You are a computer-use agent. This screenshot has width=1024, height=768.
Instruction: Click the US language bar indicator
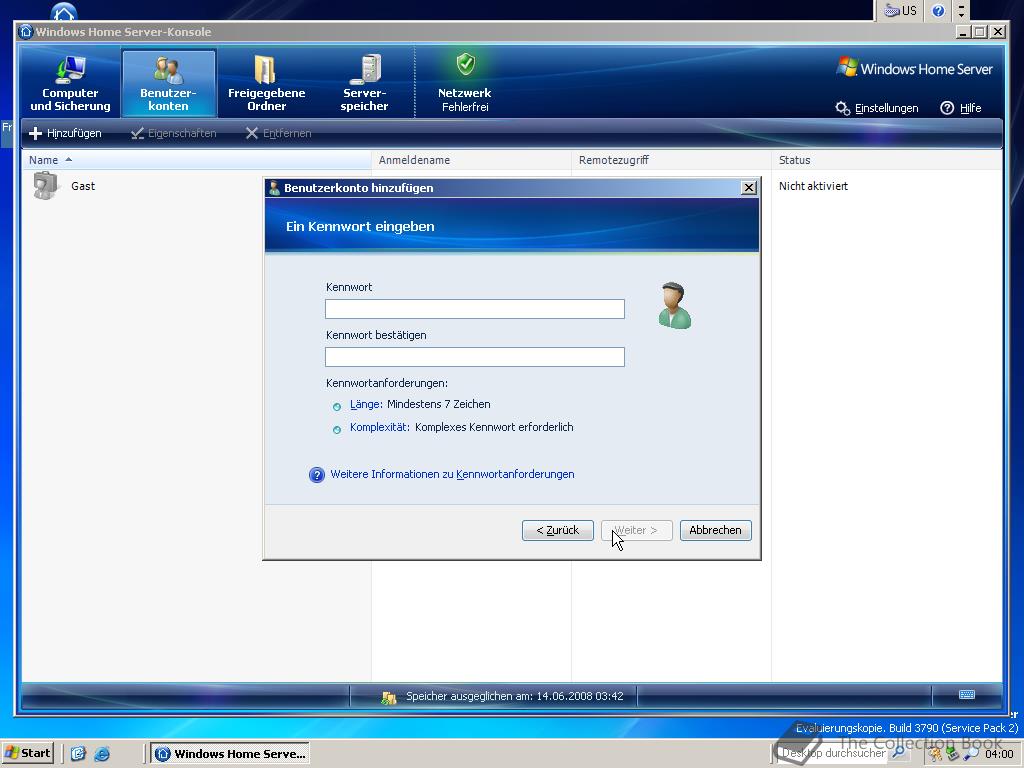tap(901, 10)
